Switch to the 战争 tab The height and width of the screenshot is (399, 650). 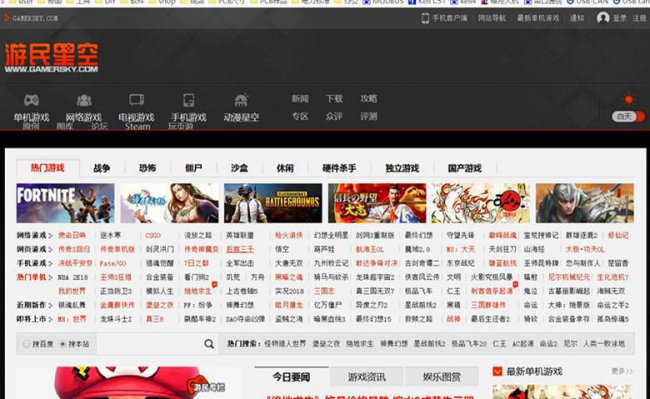[102, 168]
